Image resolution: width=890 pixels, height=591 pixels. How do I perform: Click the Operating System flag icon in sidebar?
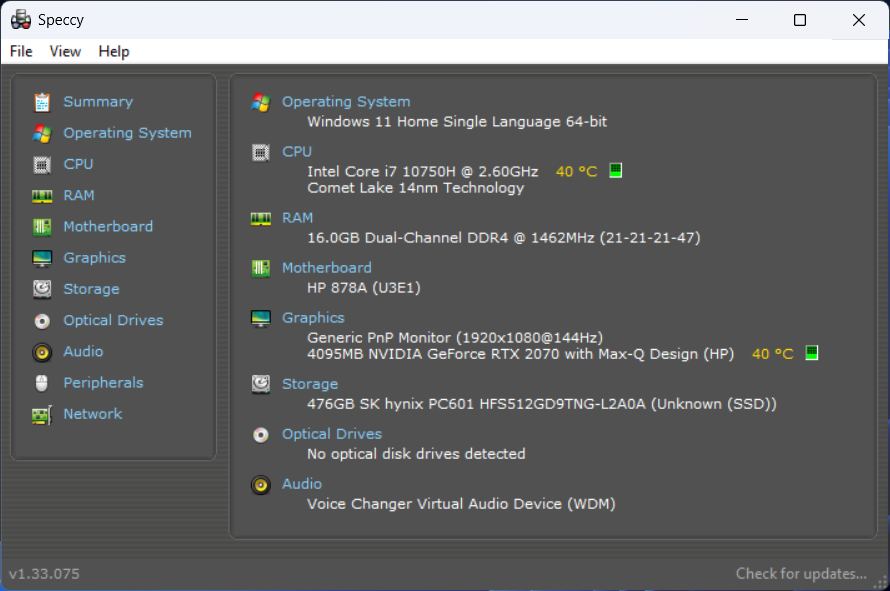[42, 133]
